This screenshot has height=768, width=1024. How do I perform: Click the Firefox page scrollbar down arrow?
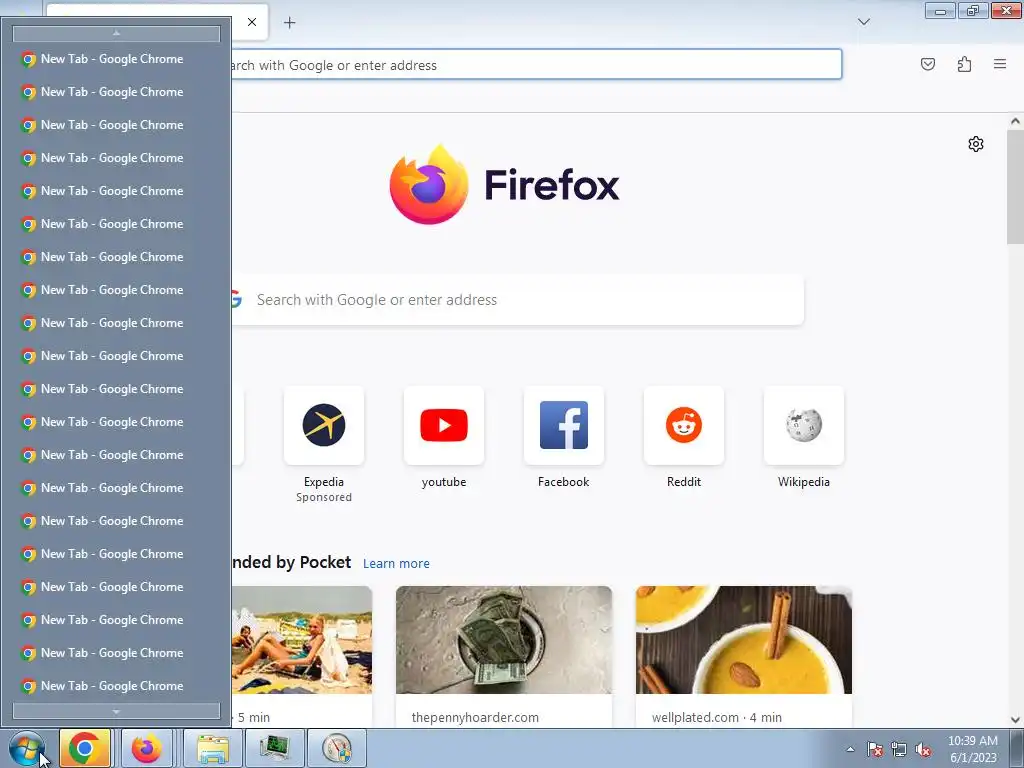point(1015,720)
